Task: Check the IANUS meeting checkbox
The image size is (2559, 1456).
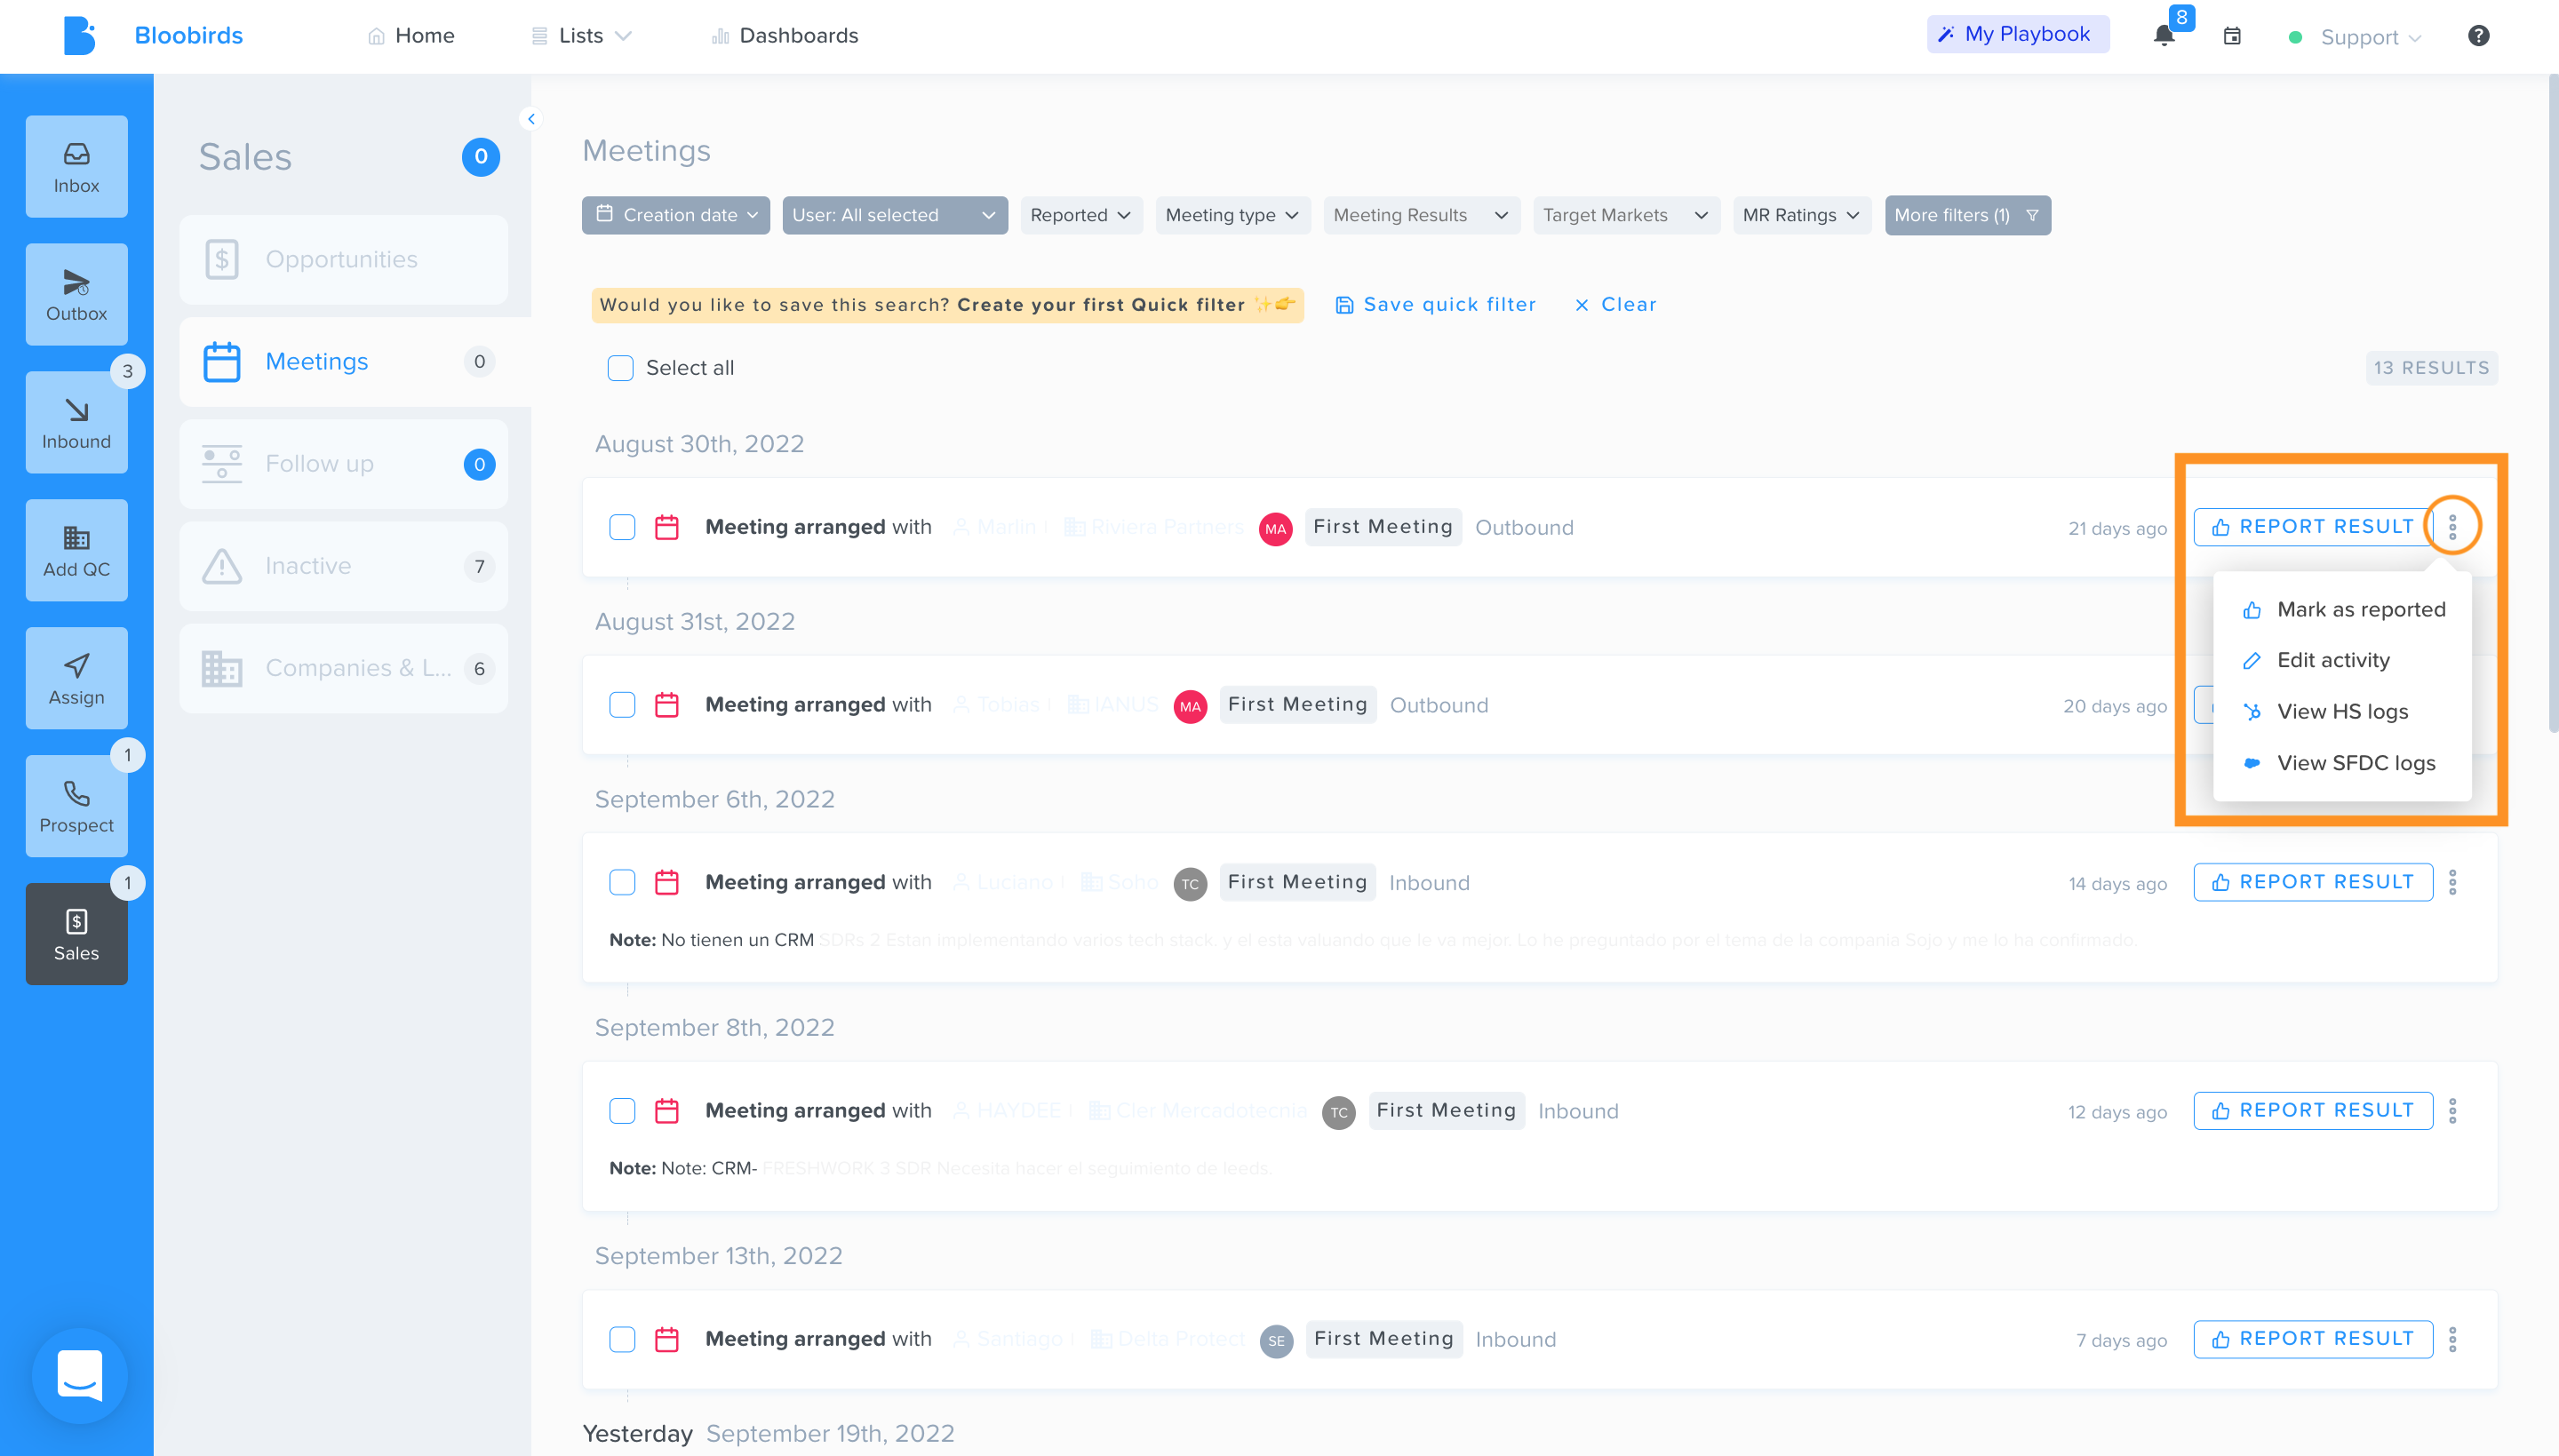Action: tap(622, 705)
